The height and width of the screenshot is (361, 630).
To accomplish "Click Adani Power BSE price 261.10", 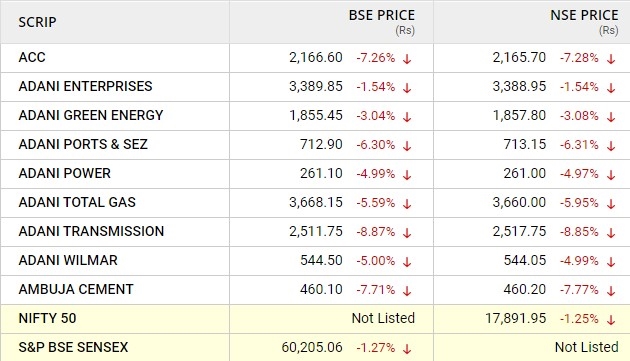I will pyautogui.click(x=321, y=173).
